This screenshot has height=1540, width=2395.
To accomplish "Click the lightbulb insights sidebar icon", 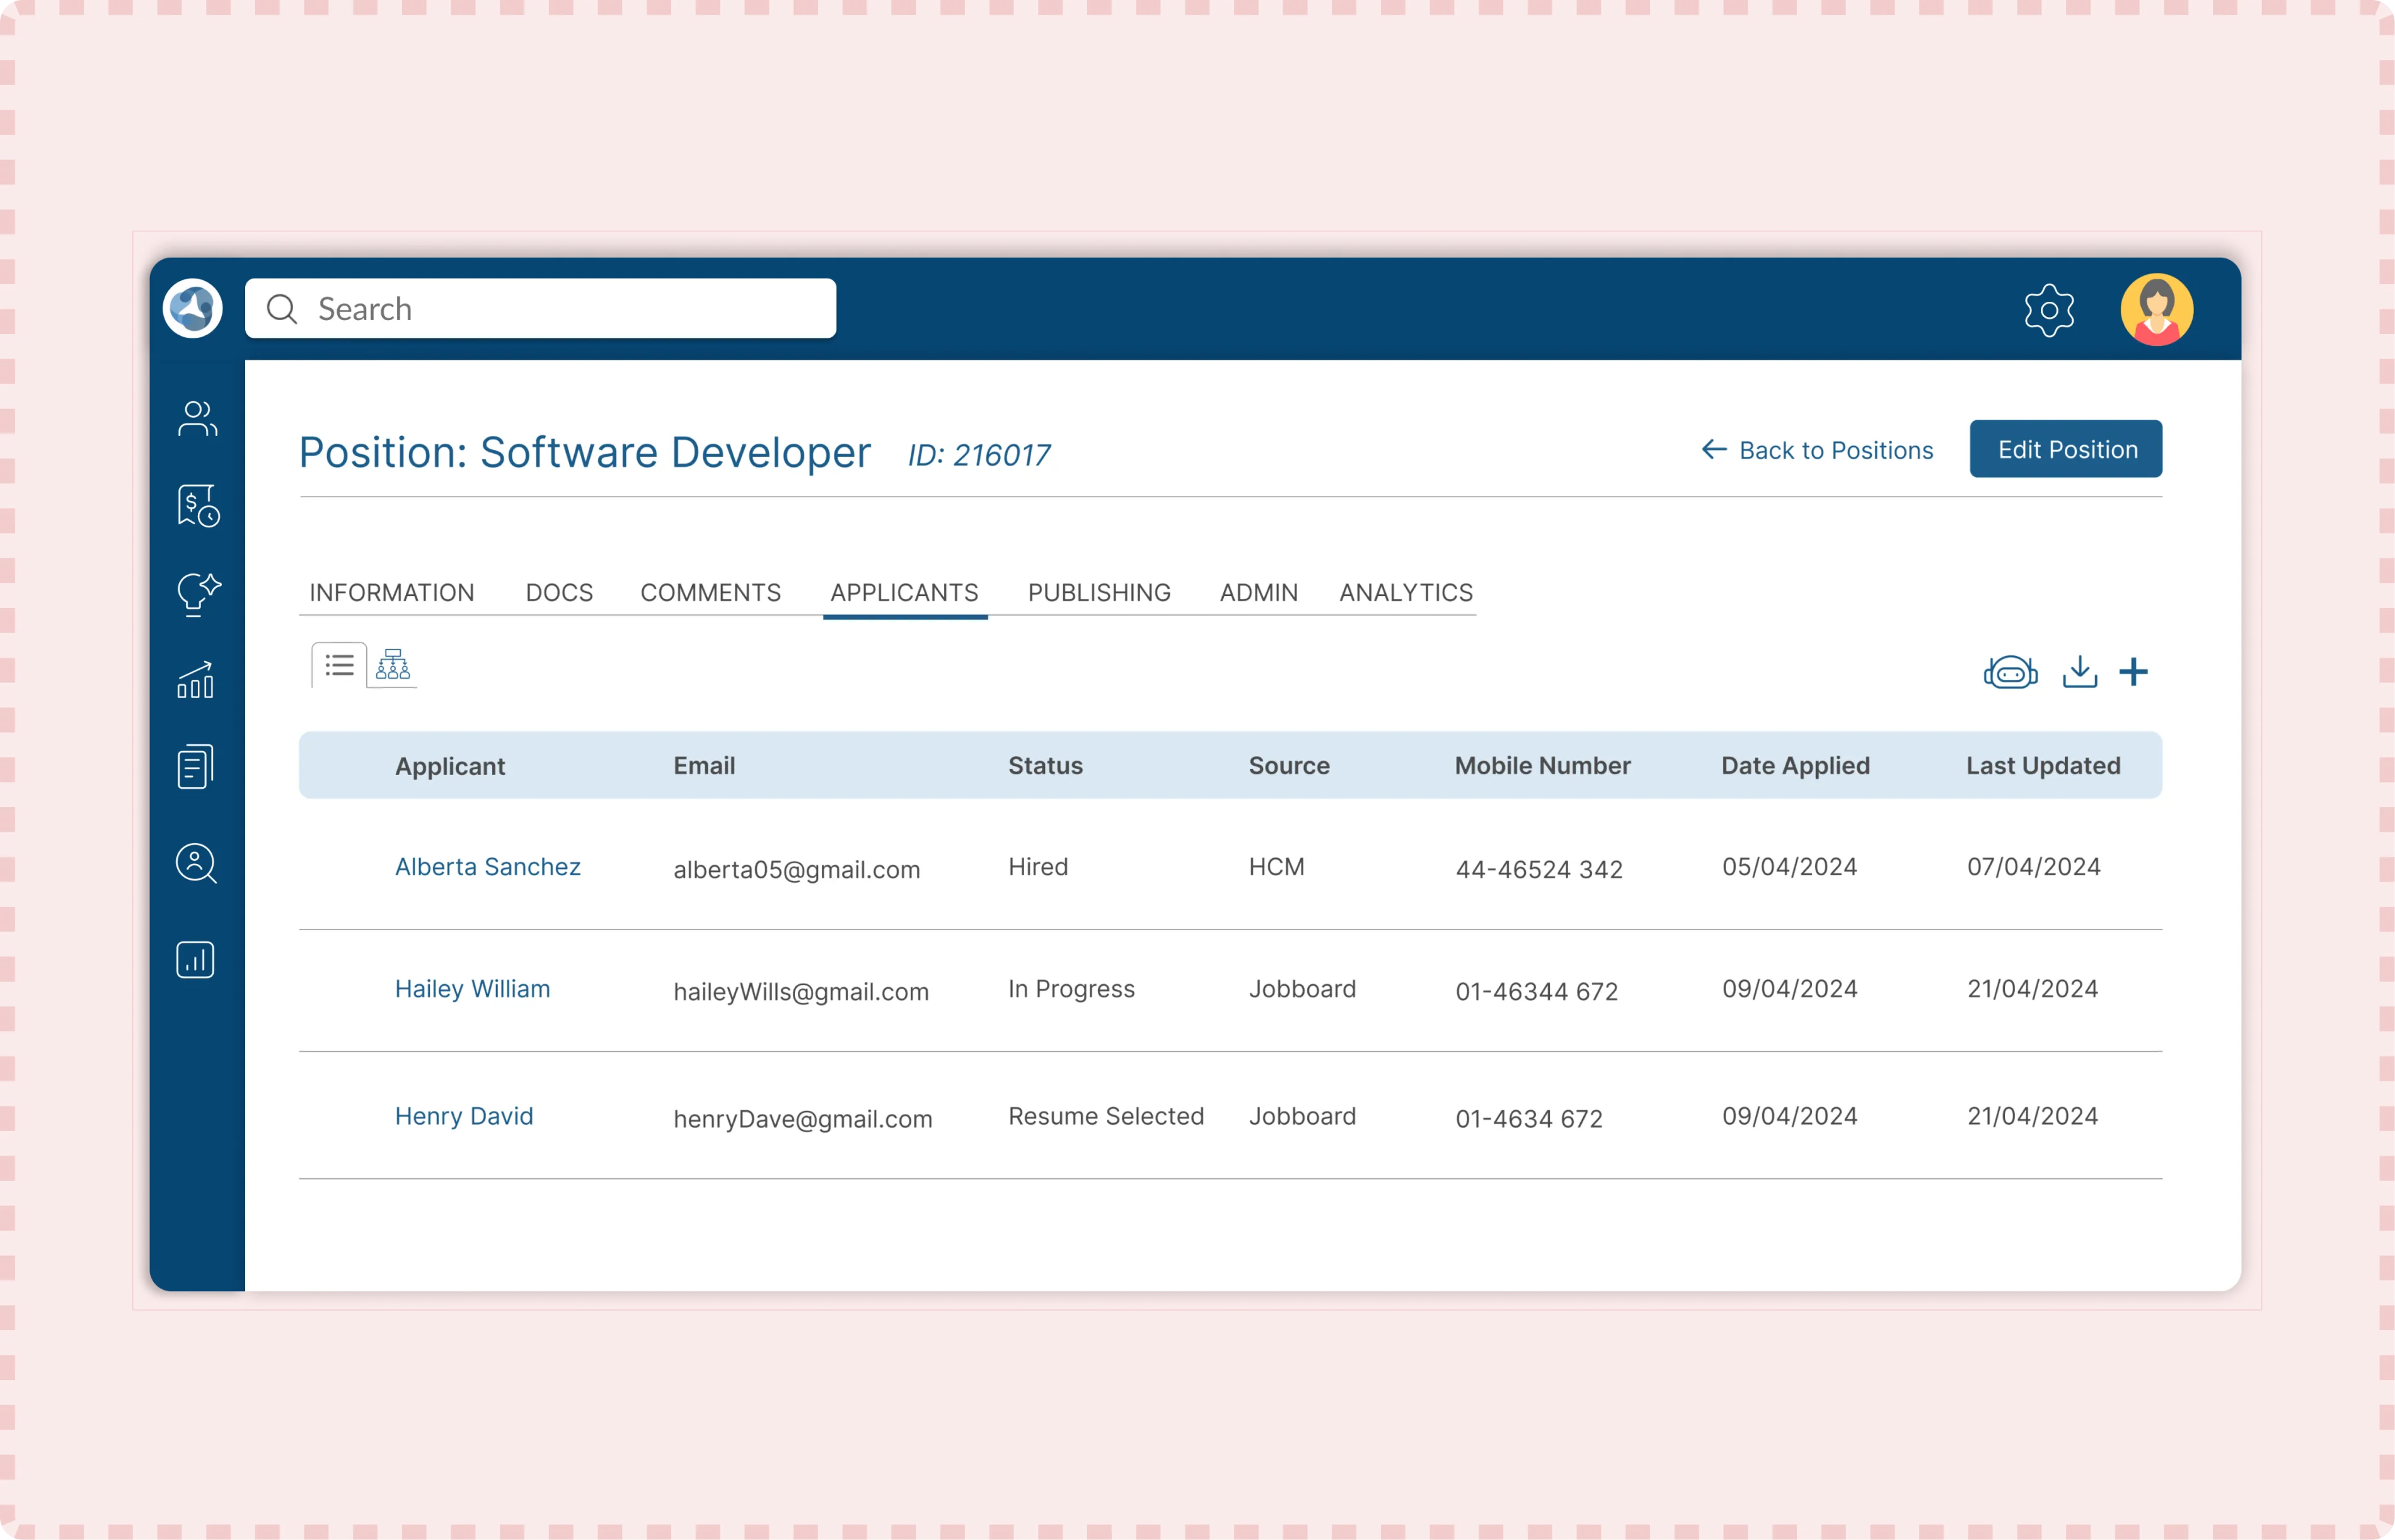I will (197, 594).
